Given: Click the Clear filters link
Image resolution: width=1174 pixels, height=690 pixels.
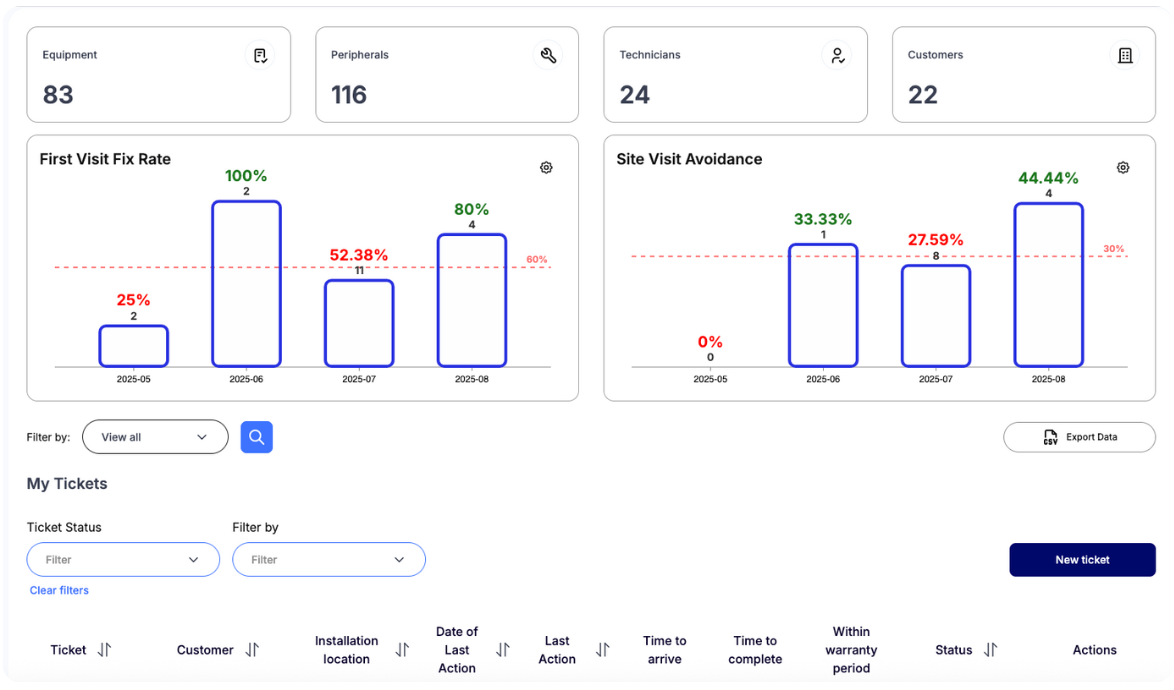Looking at the screenshot, I should (x=59, y=591).
